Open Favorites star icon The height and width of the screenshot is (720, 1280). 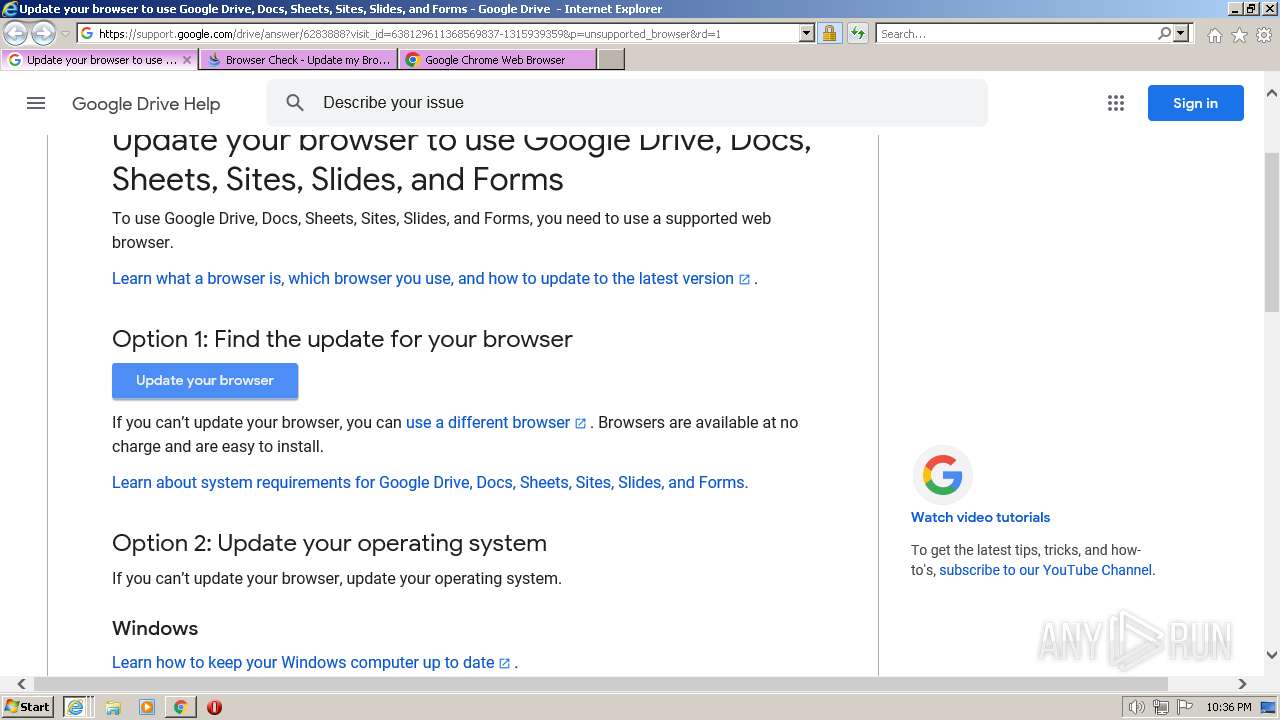coord(1239,35)
